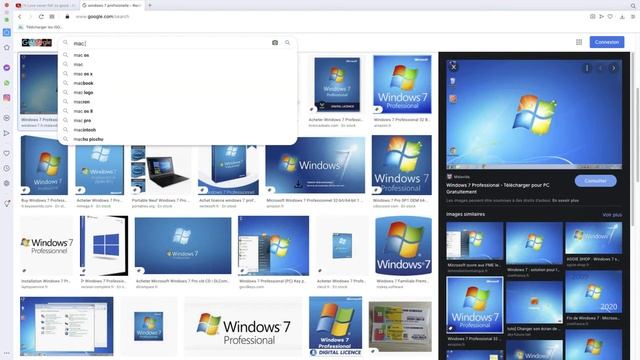Open the 'Digital Licence' Windows 7 thumbnail
Viewport: 640px width, 360px height.
[x=336, y=327]
